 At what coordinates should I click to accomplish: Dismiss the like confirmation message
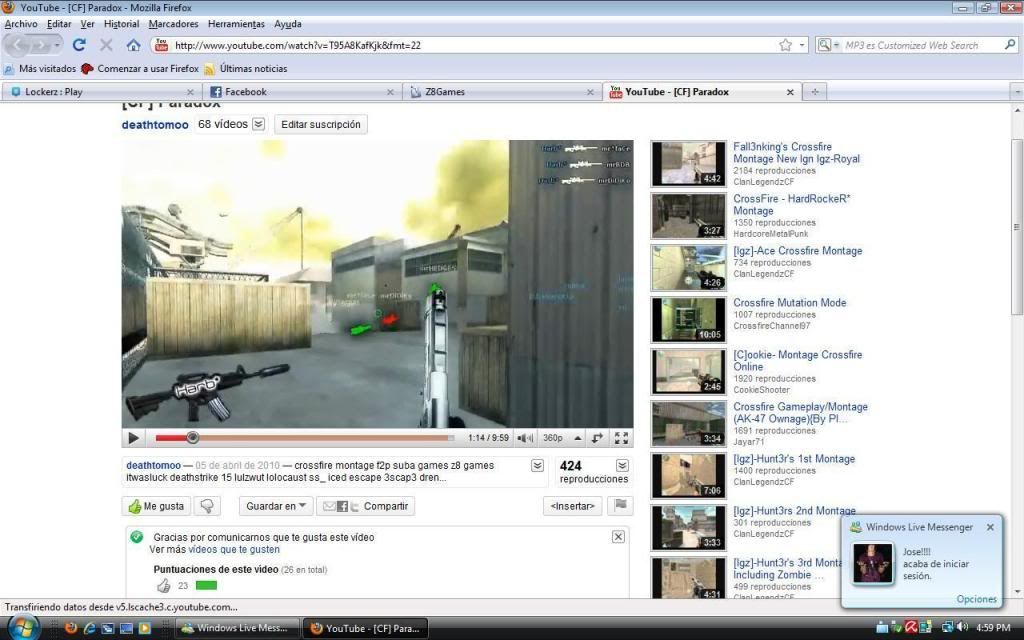618,537
